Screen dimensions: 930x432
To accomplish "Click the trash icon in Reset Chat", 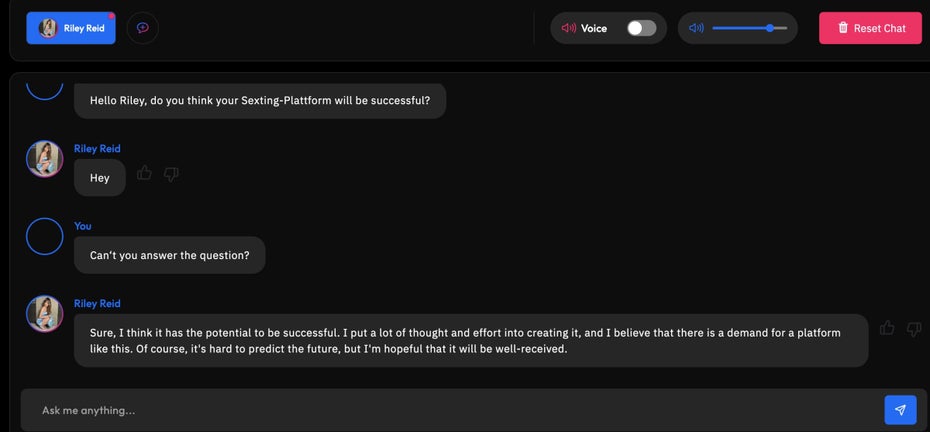I will [x=843, y=27].
